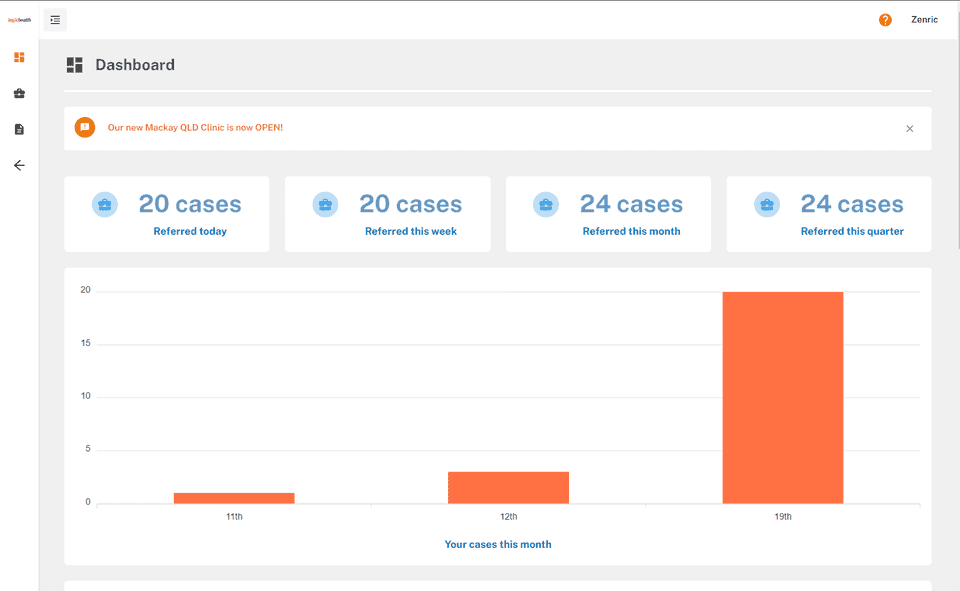Select the Dashboard grid icon in sidebar
The width and height of the screenshot is (960, 591).
click(x=18, y=57)
